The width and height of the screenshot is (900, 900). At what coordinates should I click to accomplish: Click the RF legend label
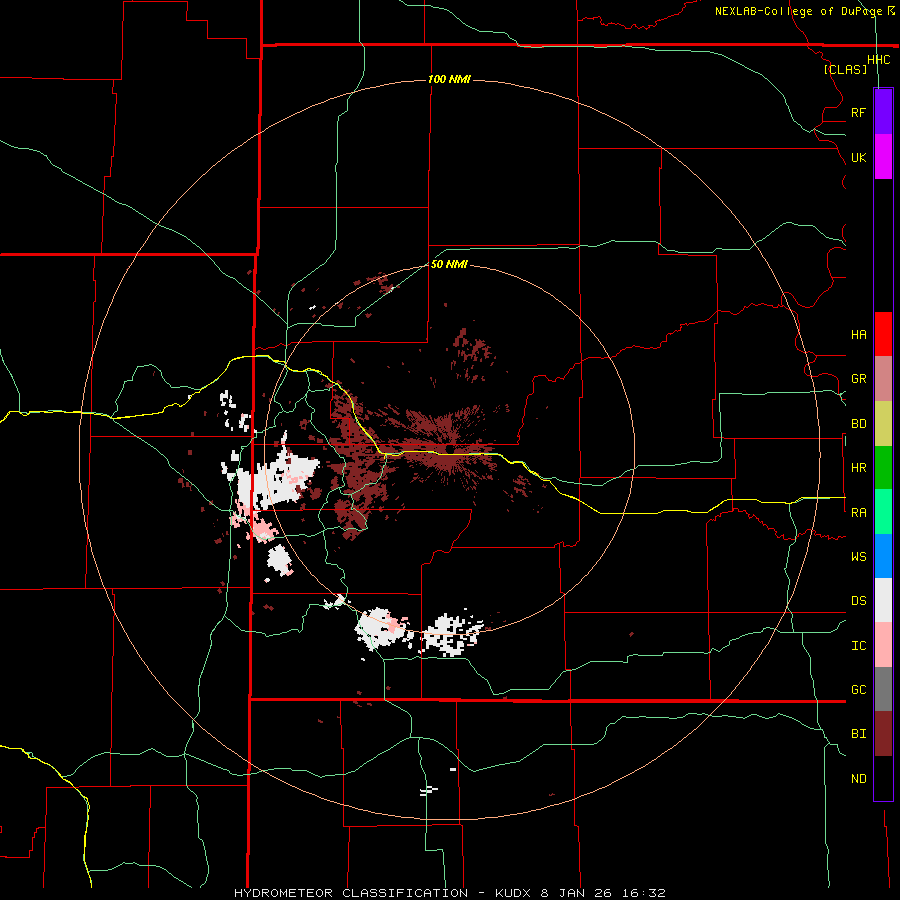(x=858, y=112)
